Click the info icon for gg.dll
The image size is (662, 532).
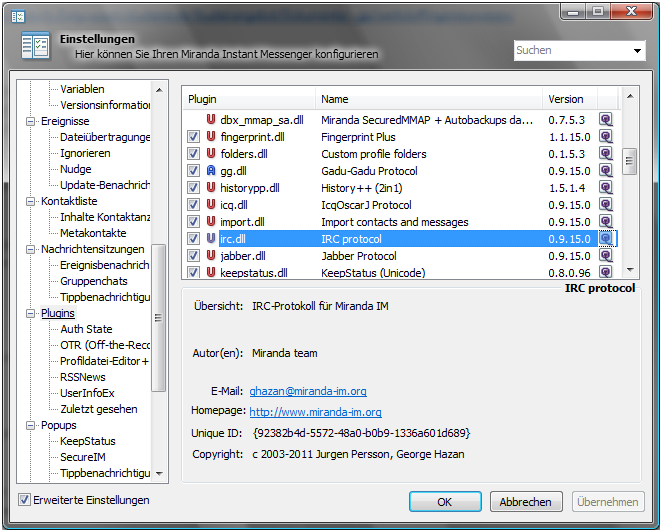[606, 171]
